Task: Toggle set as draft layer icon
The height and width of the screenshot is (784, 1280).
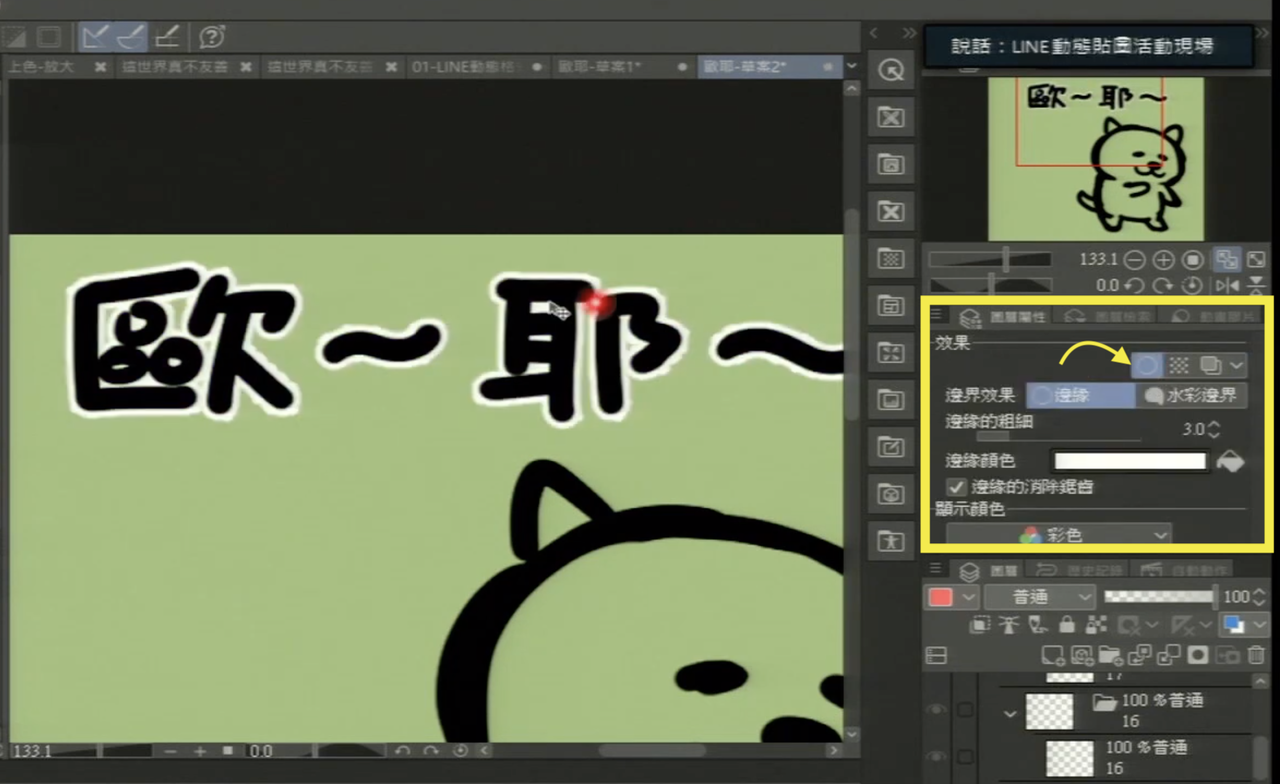Action: pyautogui.click(x=1037, y=625)
